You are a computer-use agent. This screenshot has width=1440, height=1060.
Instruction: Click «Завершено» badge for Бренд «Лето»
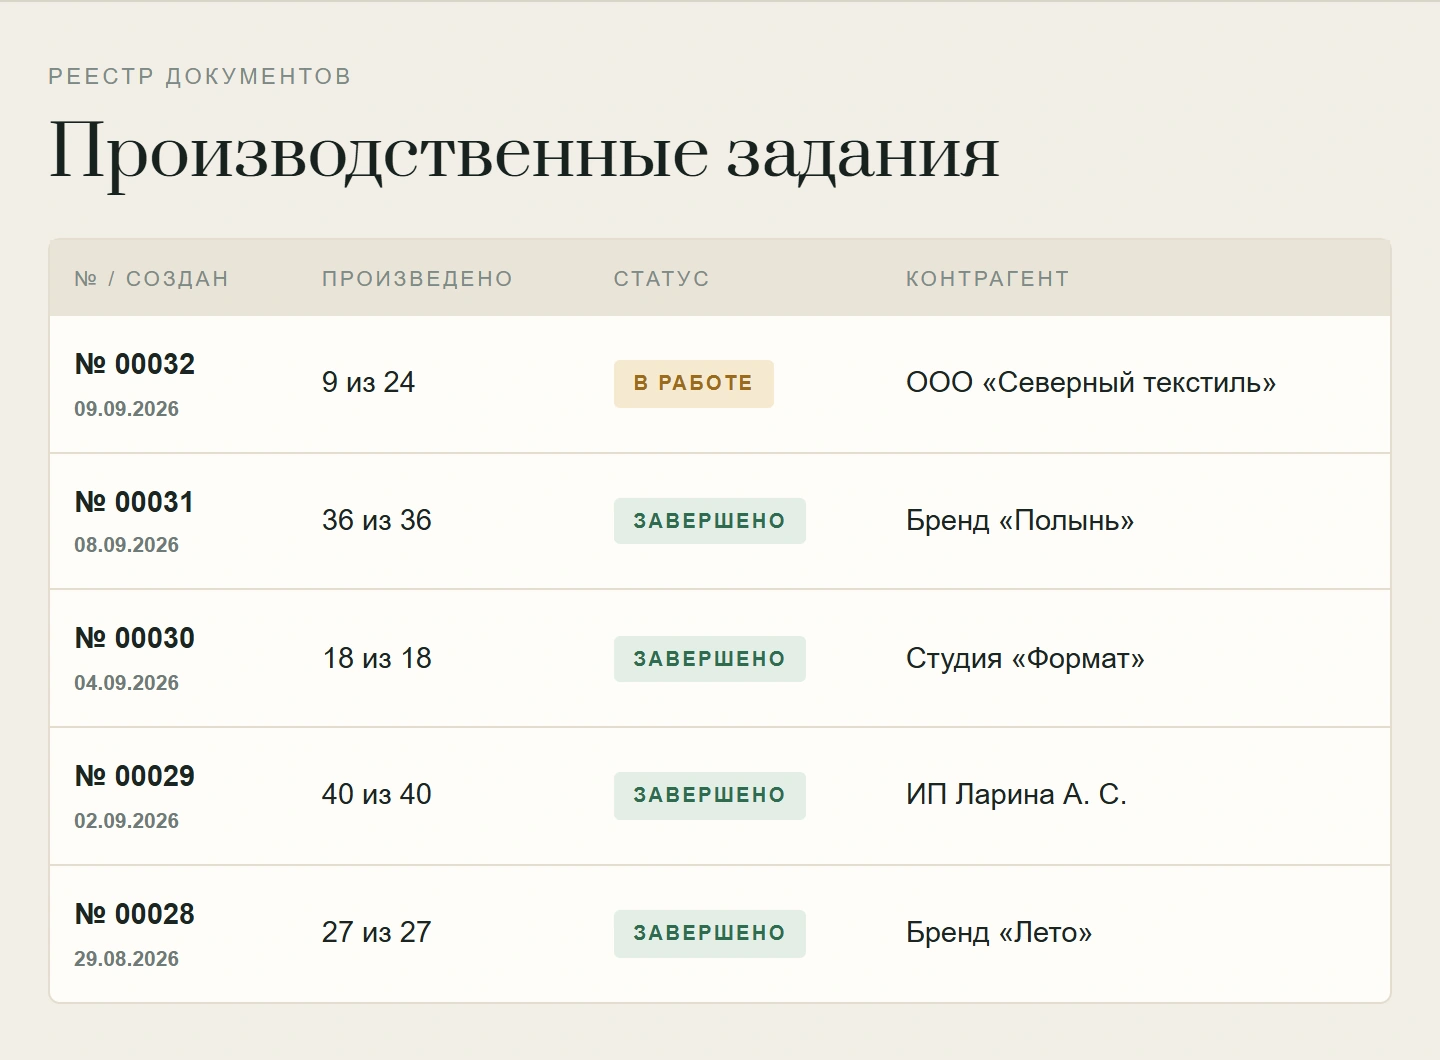coord(710,934)
